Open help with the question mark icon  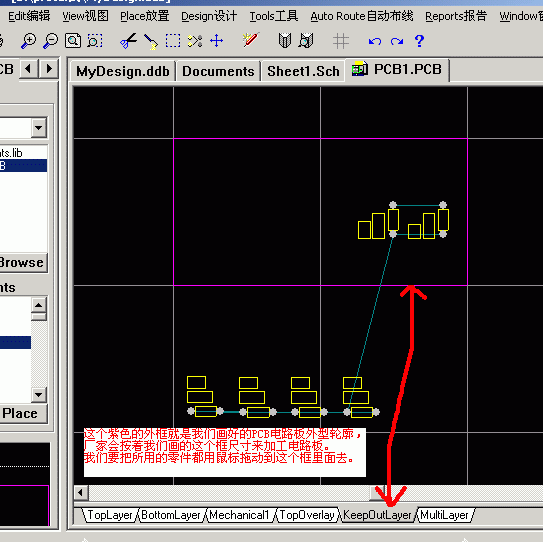tap(419, 41)
